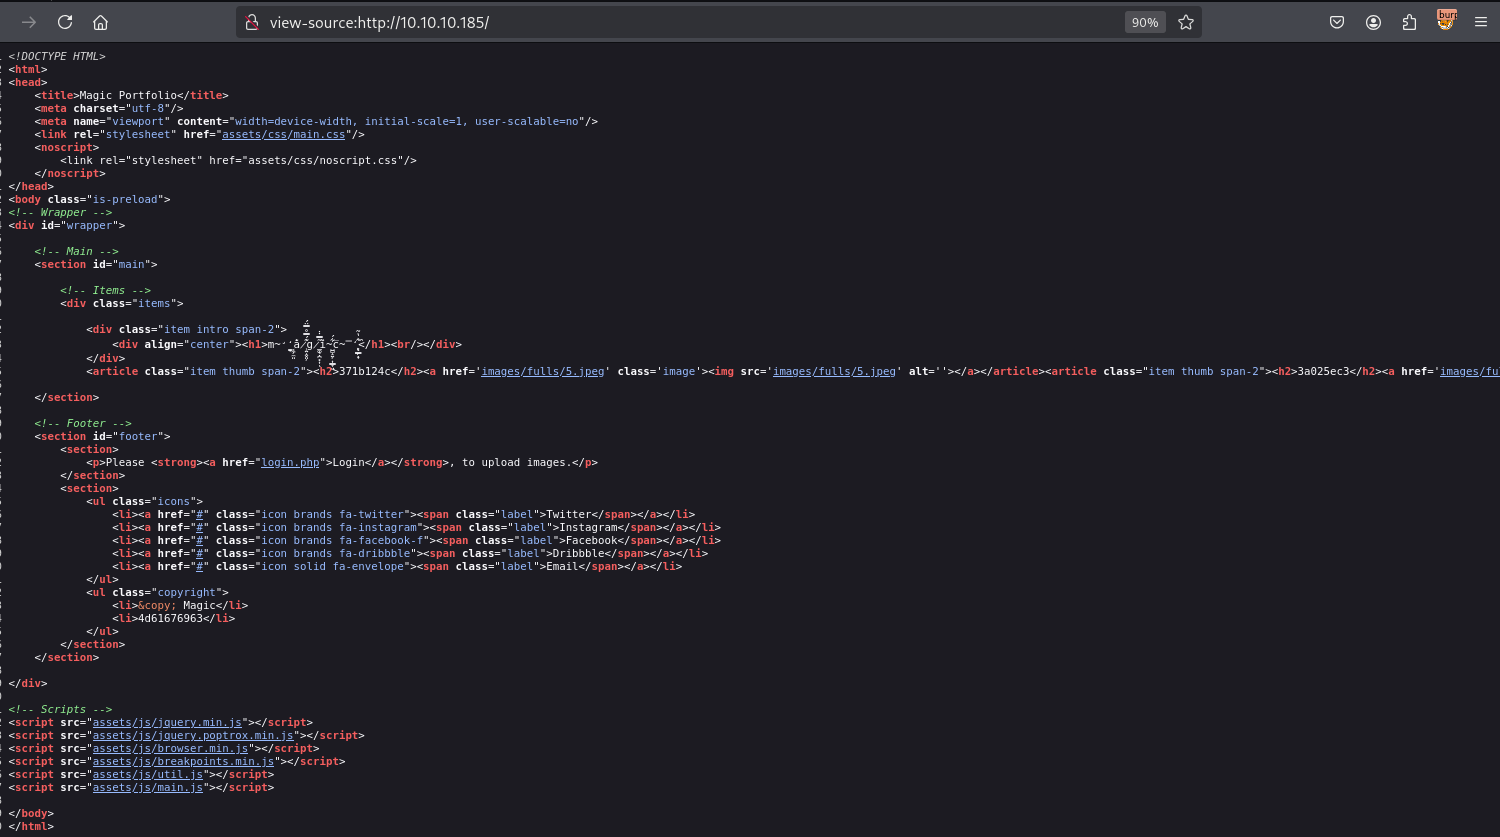Open the assets/js/jquery.poptrox.min.js link
1500x837 pixels.
(193, 735)
